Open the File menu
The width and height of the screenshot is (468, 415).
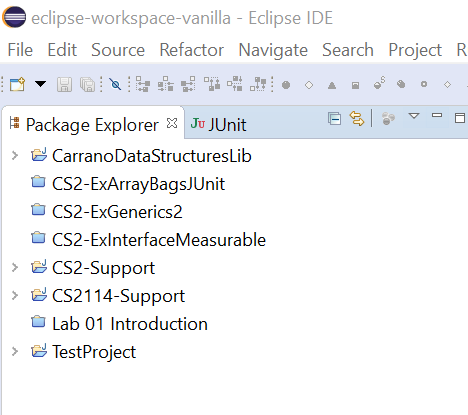point(20,50)
